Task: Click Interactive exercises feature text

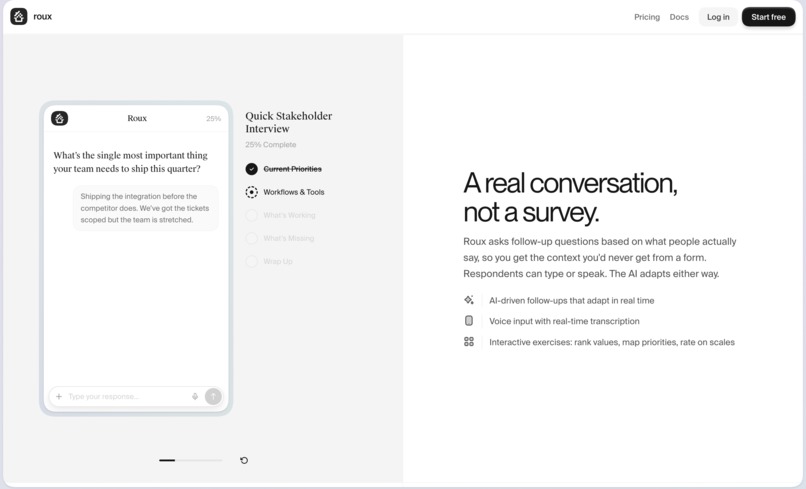Action: [612, 342]
